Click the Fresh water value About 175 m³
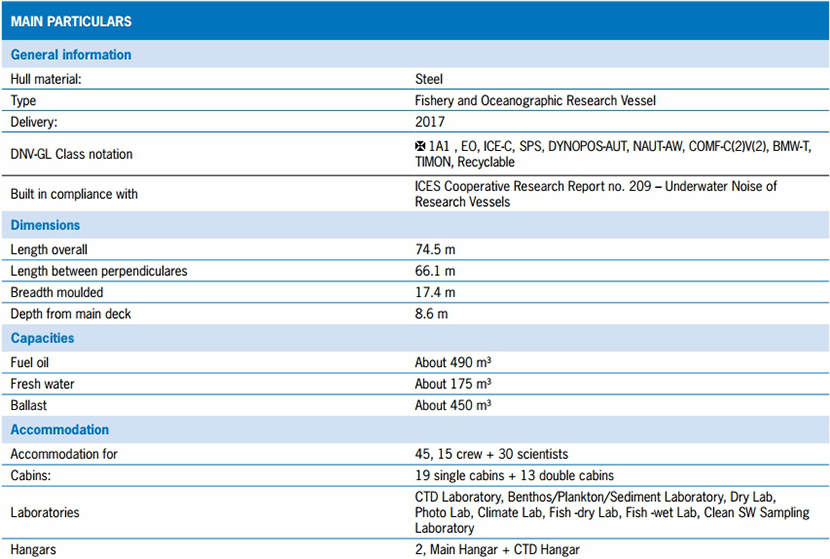 click(453, 383)
